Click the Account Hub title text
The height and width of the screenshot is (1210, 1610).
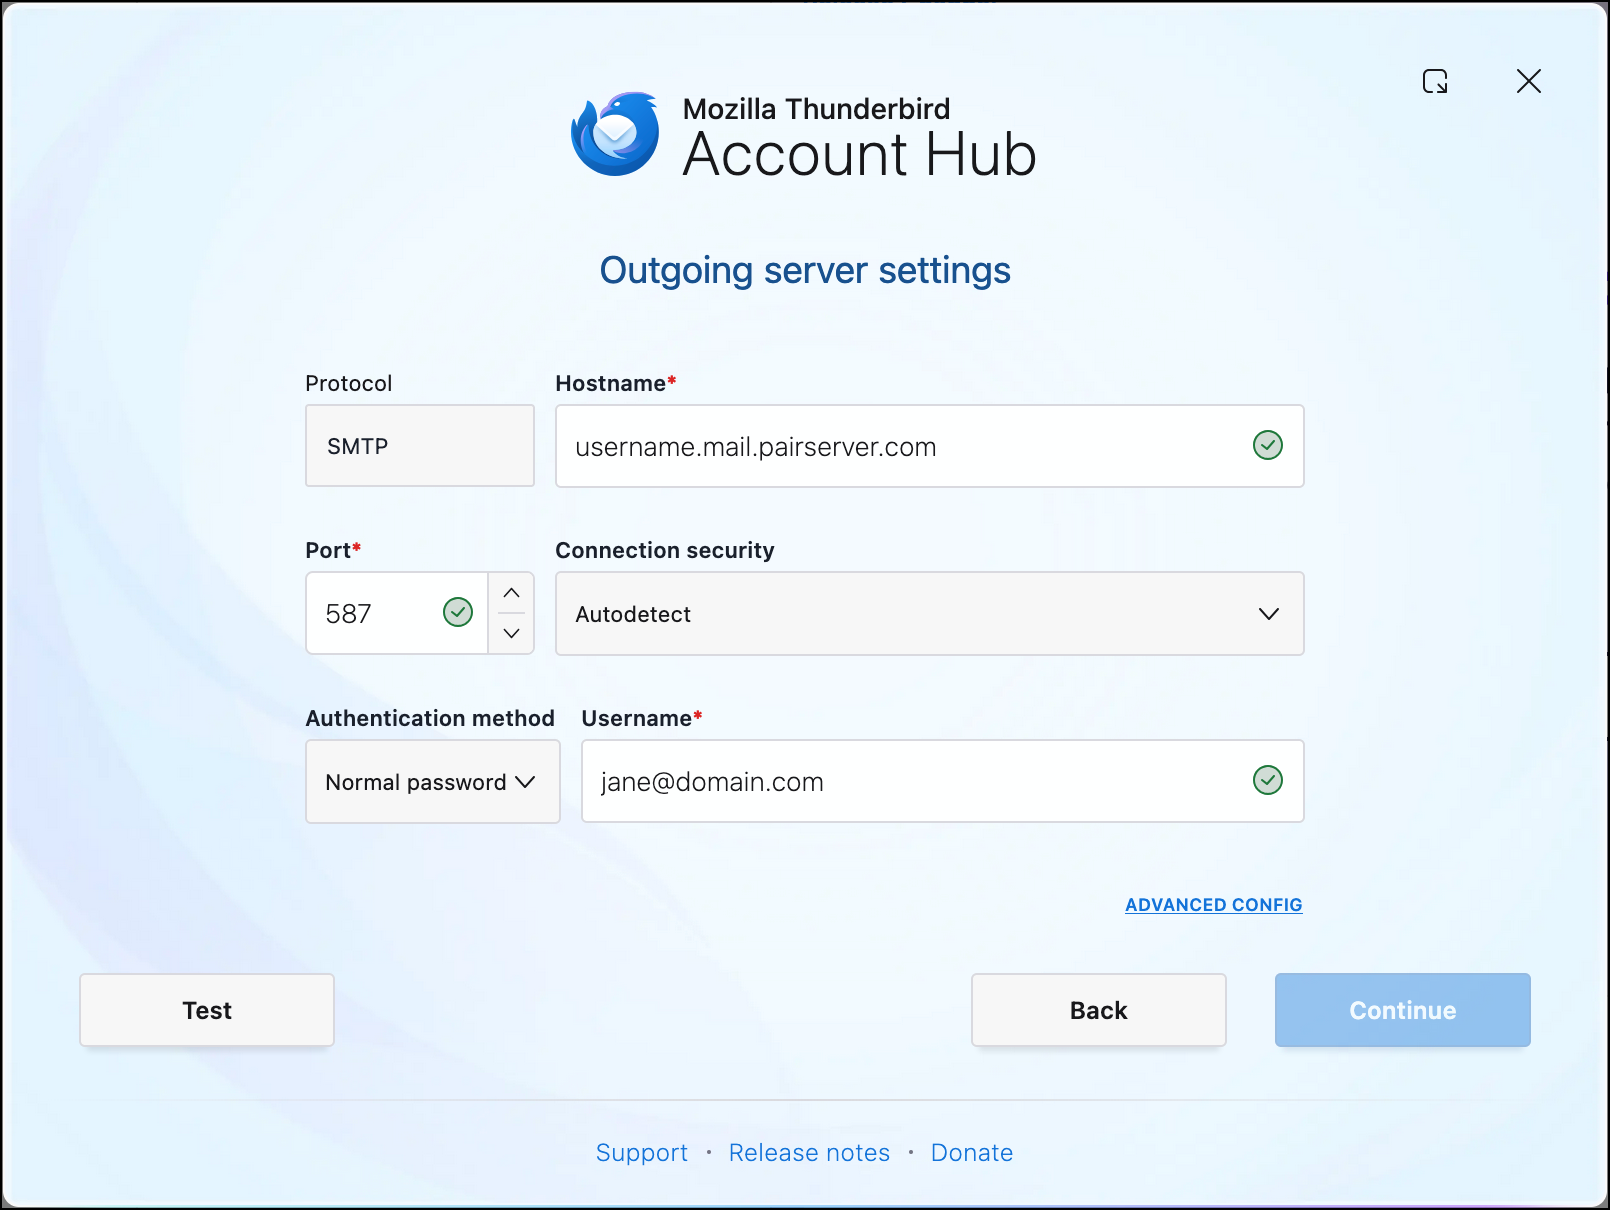coord(860,155)
